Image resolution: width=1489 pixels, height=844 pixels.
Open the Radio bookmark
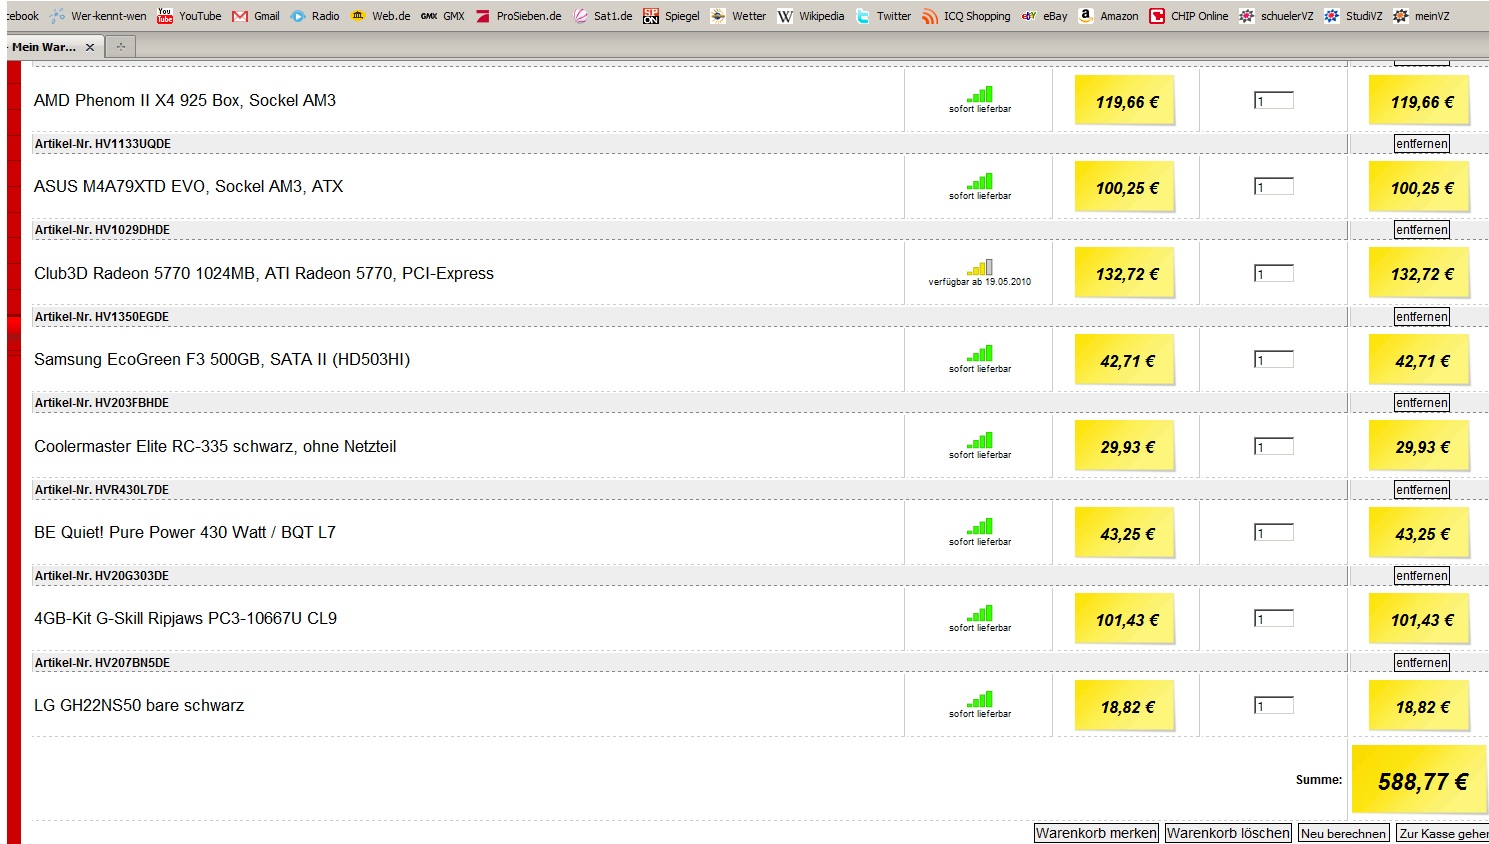tap(315, 16)
